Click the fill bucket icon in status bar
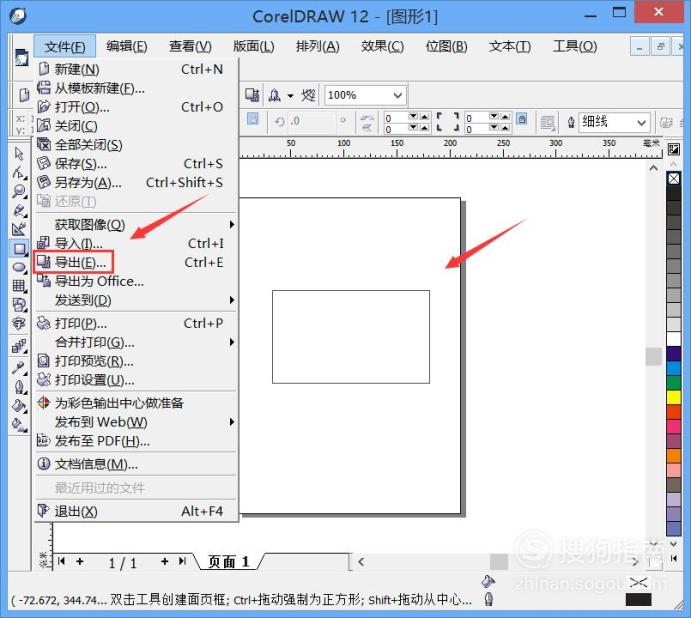Image resolution: width=691 pixels, height=618 pixels. point(488,581)
